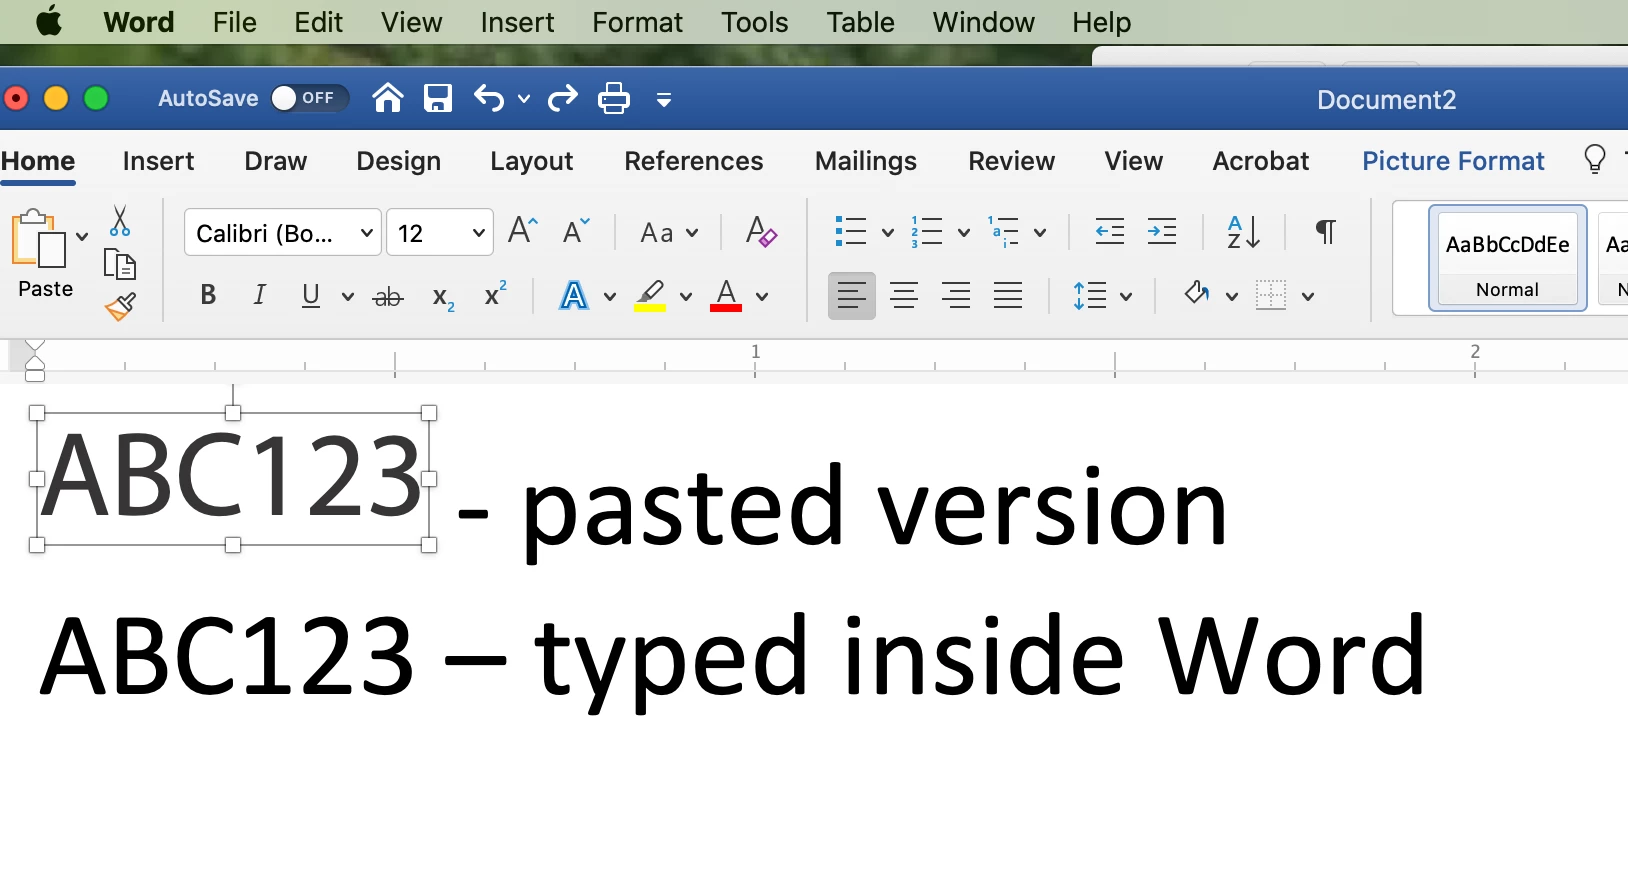Toggle strikethrough formatting

click(388, 297)
